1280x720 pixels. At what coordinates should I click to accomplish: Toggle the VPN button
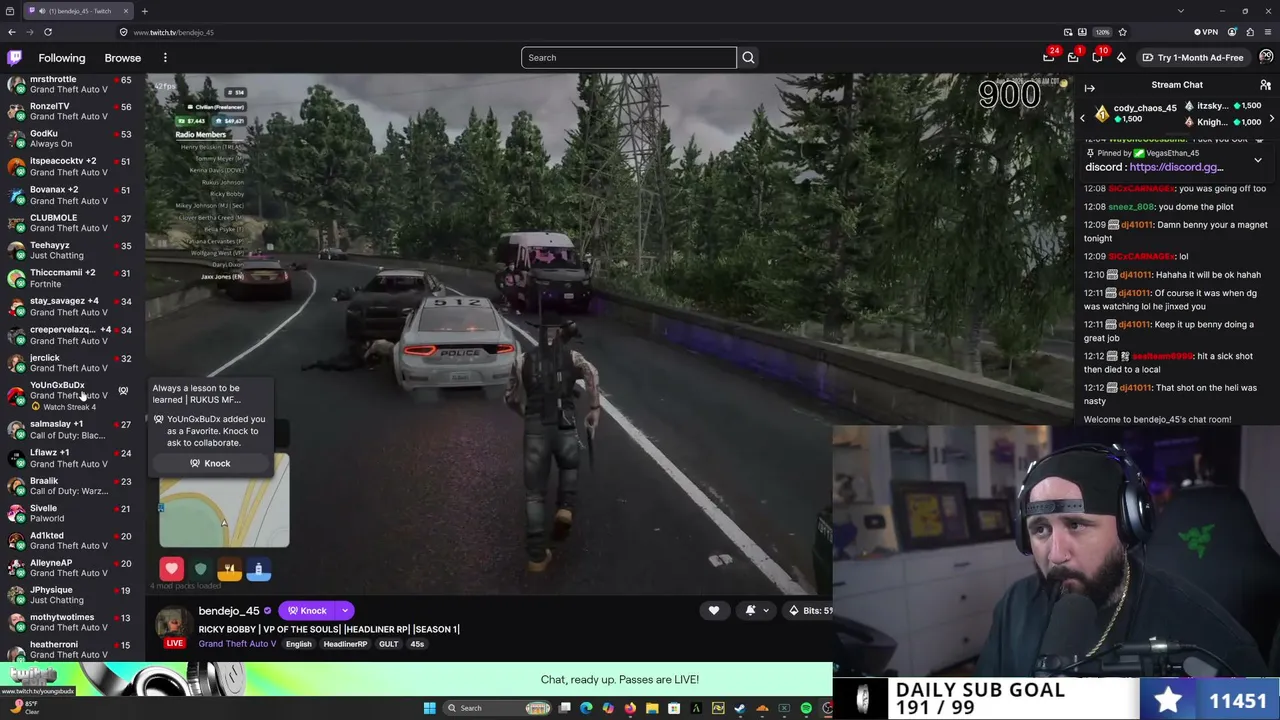pos(1208,32)
